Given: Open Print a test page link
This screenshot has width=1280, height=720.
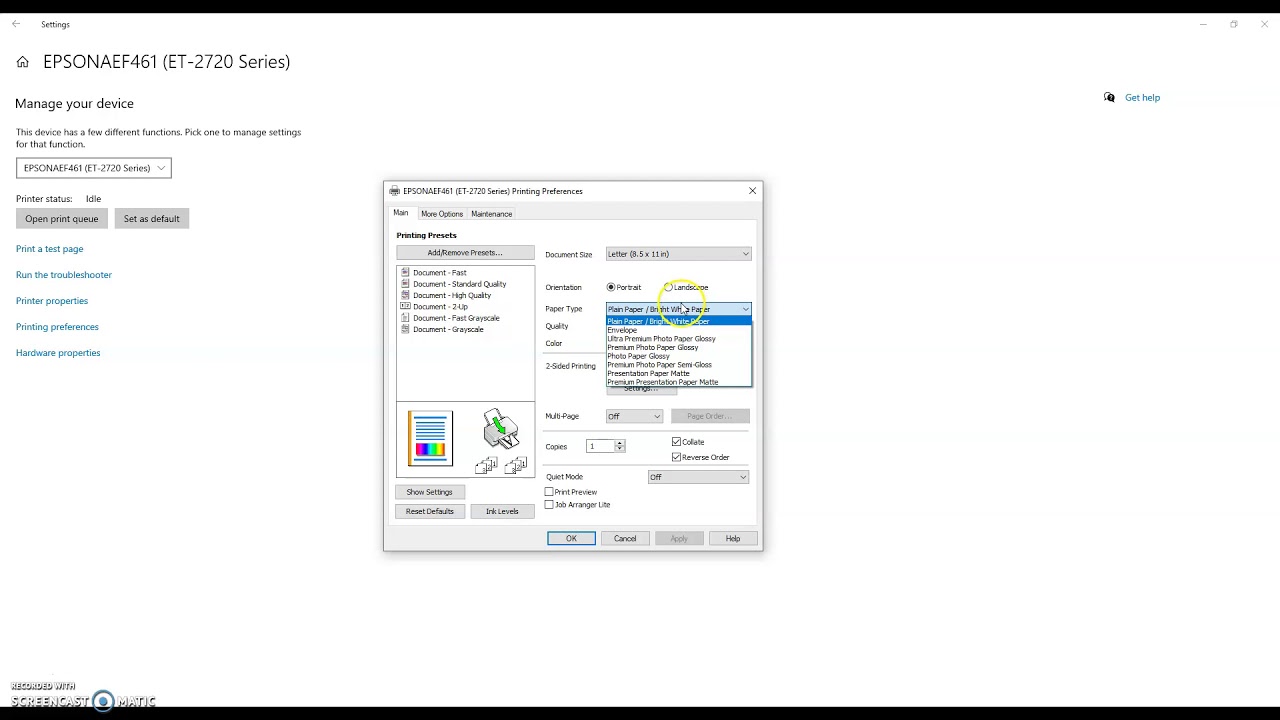Looking at the screenshot, I should pyautogui.click(x=50, y=249).
